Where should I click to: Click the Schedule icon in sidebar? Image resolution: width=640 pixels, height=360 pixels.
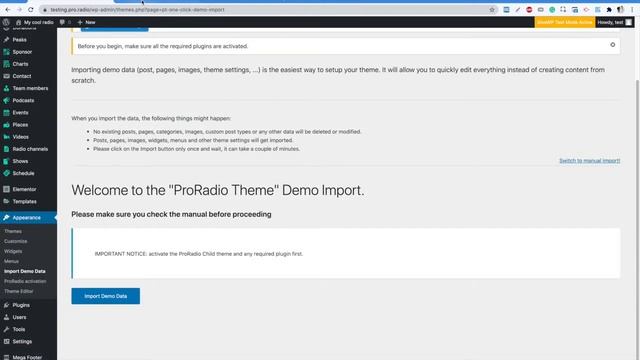pos(7,173)
